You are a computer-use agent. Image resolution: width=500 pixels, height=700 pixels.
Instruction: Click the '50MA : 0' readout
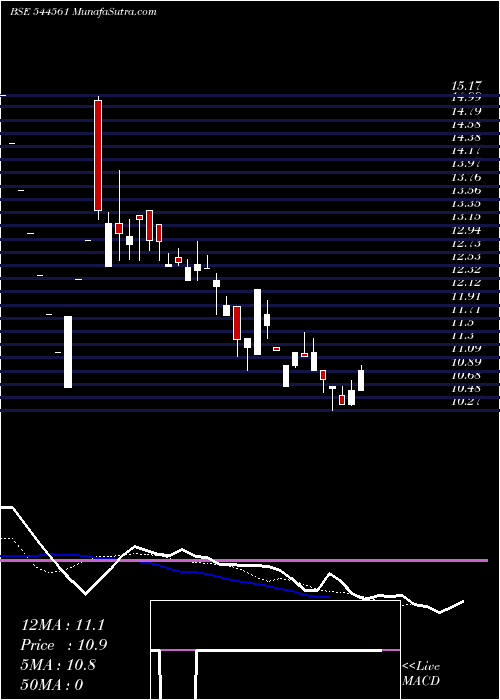click(52, 685)
